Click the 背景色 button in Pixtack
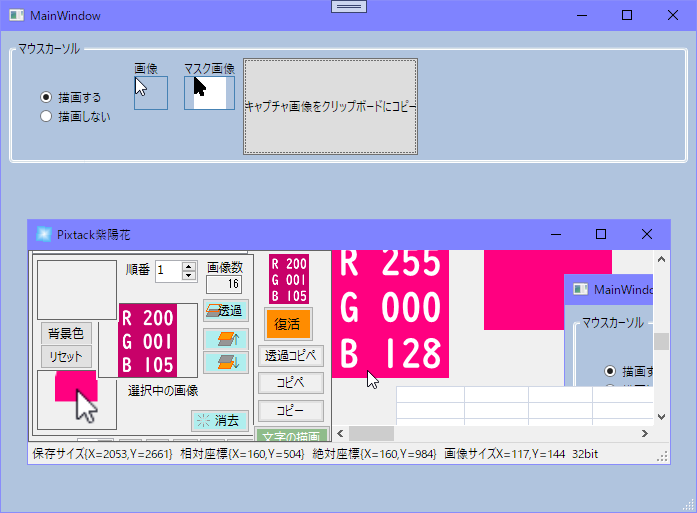 pyautogui.click(x=66, y=333)
